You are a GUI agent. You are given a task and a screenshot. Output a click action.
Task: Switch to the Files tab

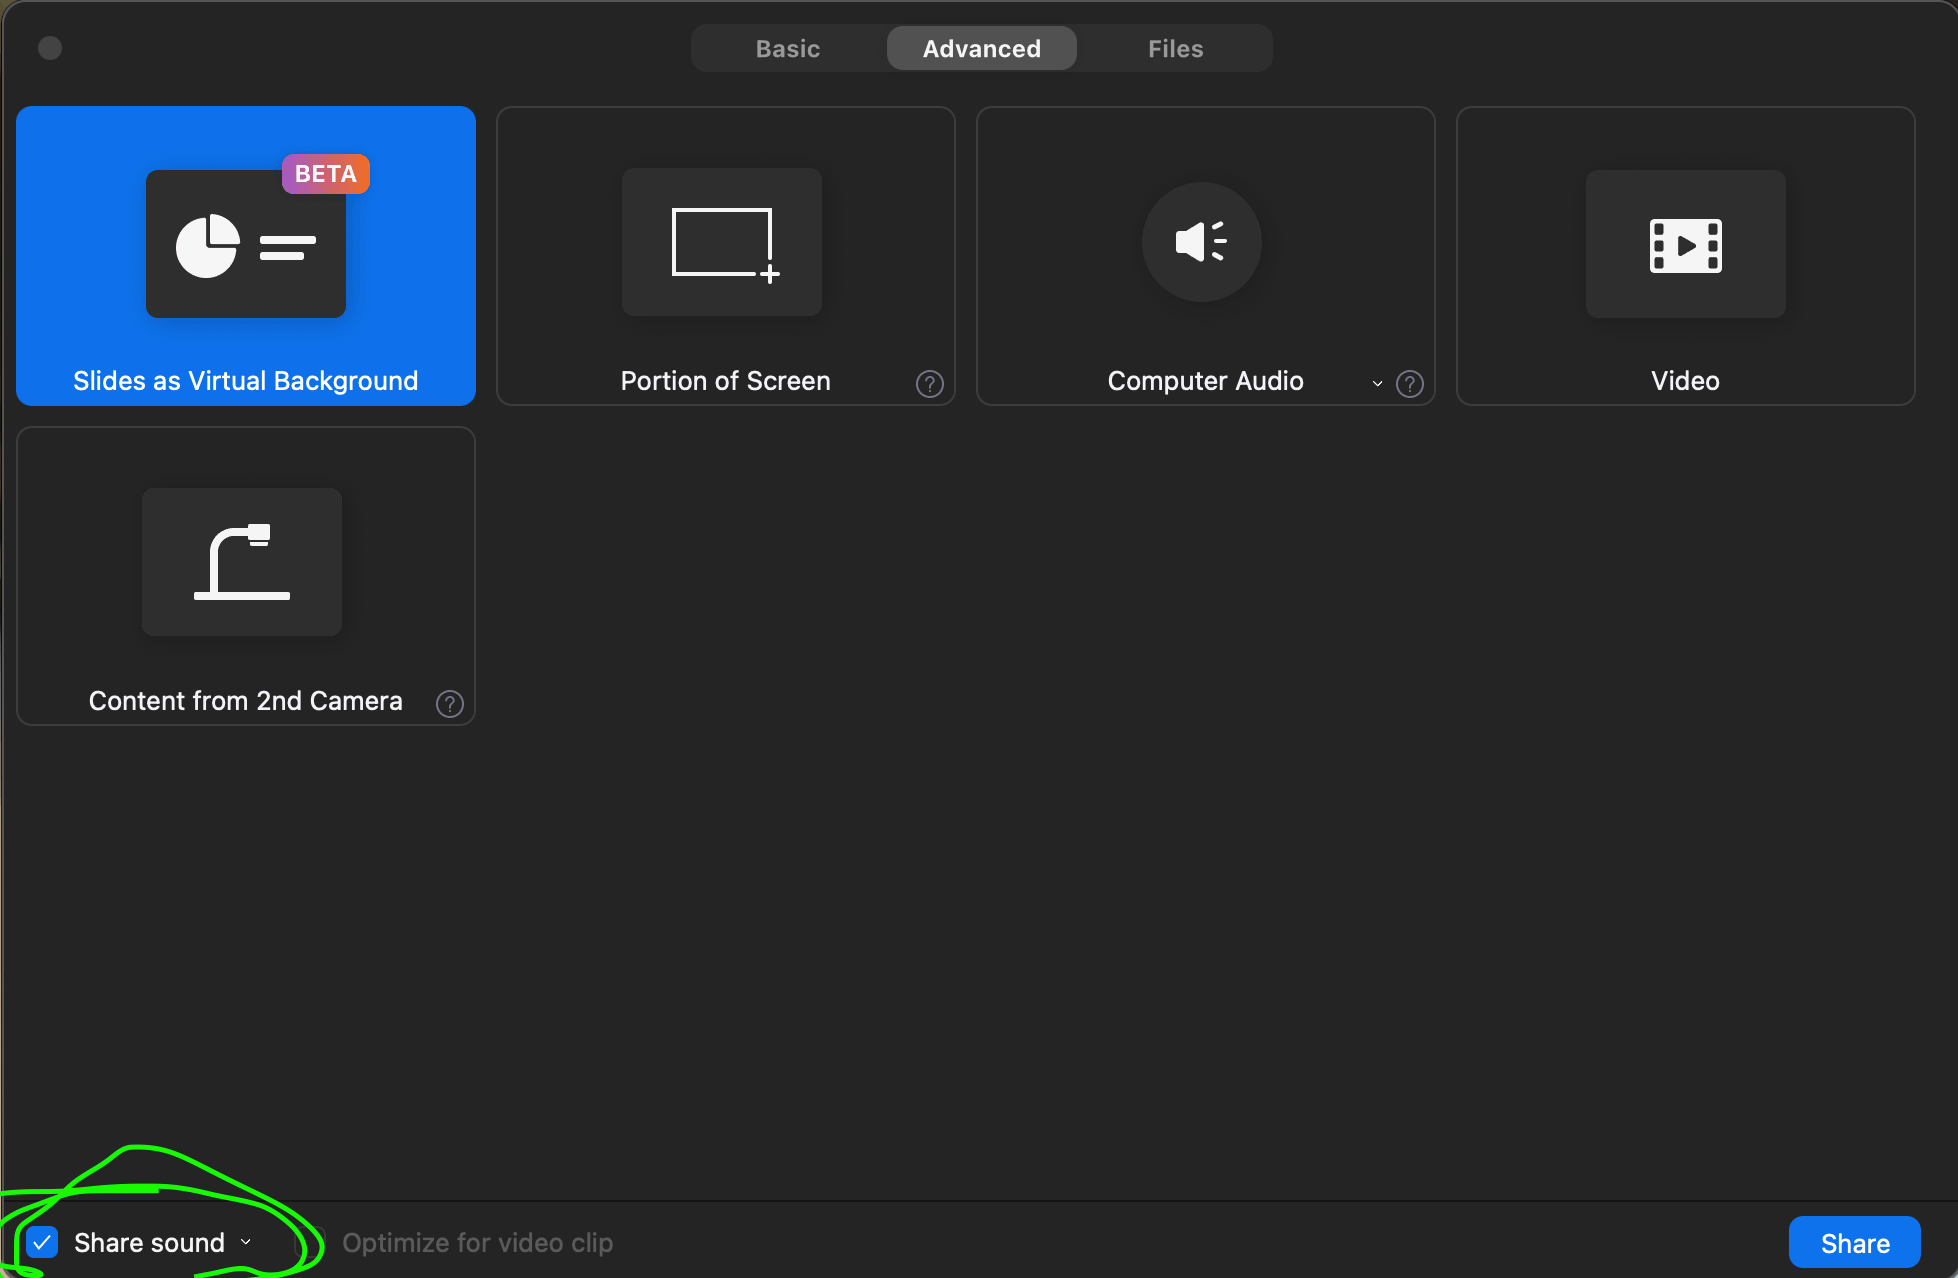1175,48
